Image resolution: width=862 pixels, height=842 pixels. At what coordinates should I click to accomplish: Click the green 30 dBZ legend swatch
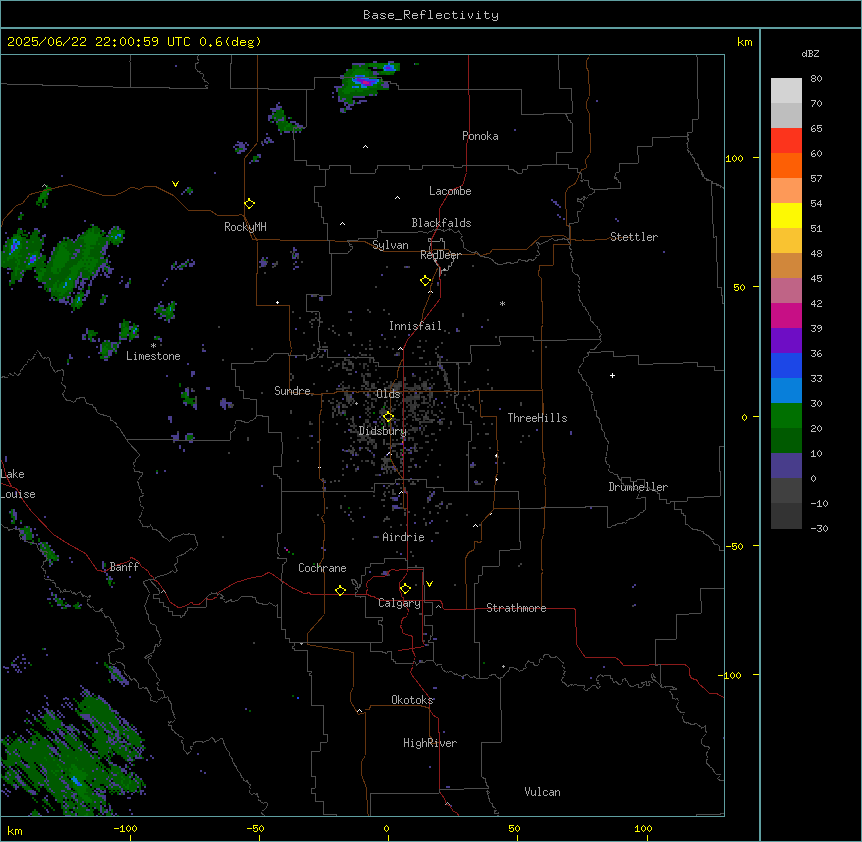point(786,416)
